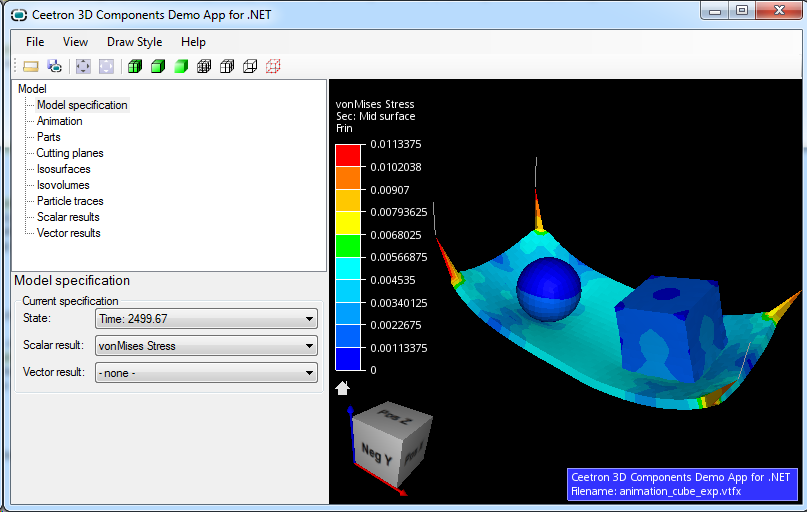The image size is (807, 512).
Task: Select Isosurfaces in the model tree
Action: [63, 169]
